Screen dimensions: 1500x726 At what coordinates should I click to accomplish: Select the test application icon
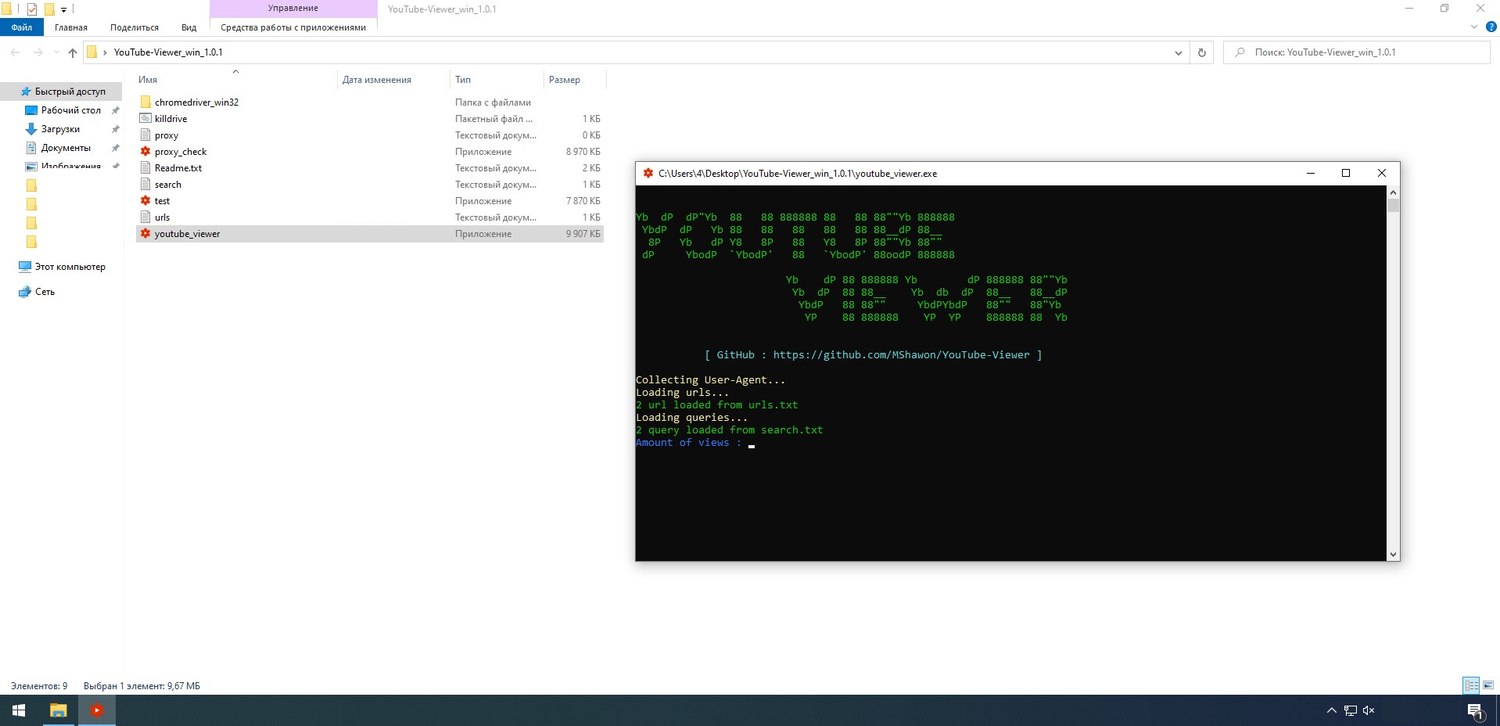click(x=145, y=201)
